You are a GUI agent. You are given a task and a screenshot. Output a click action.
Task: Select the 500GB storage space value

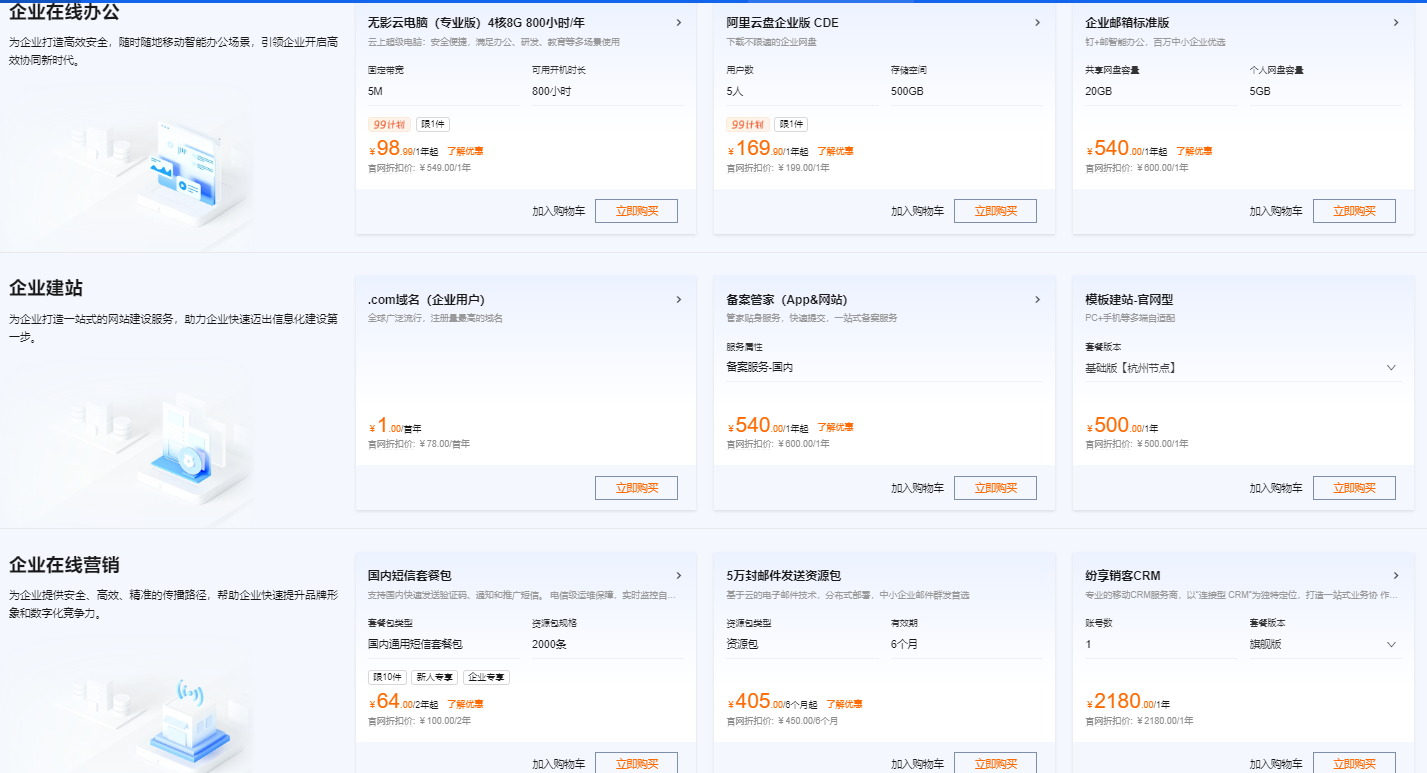(x=907, y=91)
